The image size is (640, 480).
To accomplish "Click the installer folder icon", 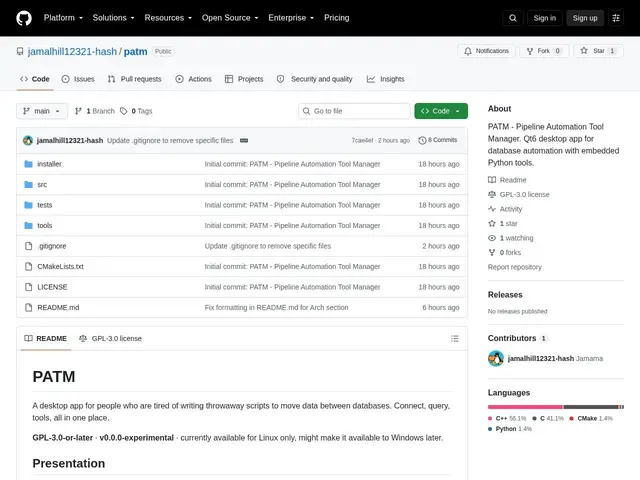I will pyautogui.click(x=28, y=164).
